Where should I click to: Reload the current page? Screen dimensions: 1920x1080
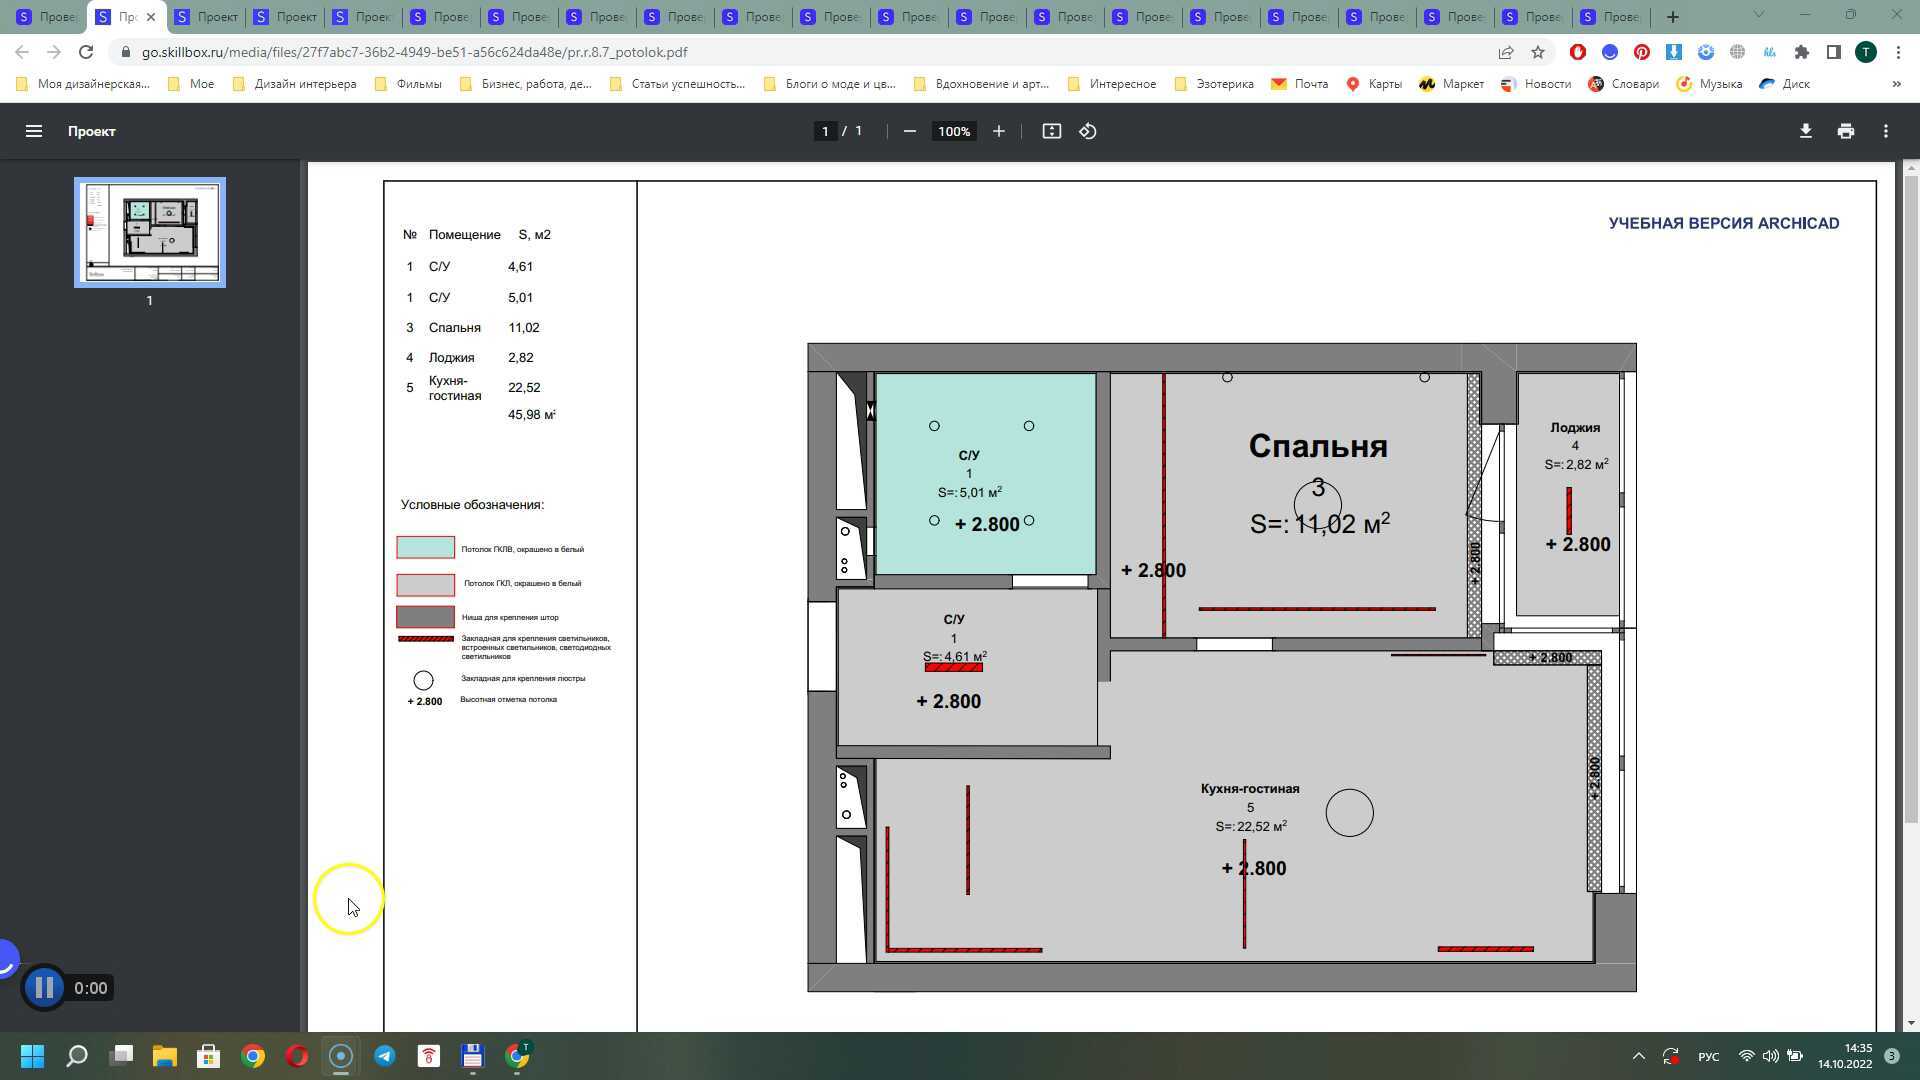tap(86, 52)
